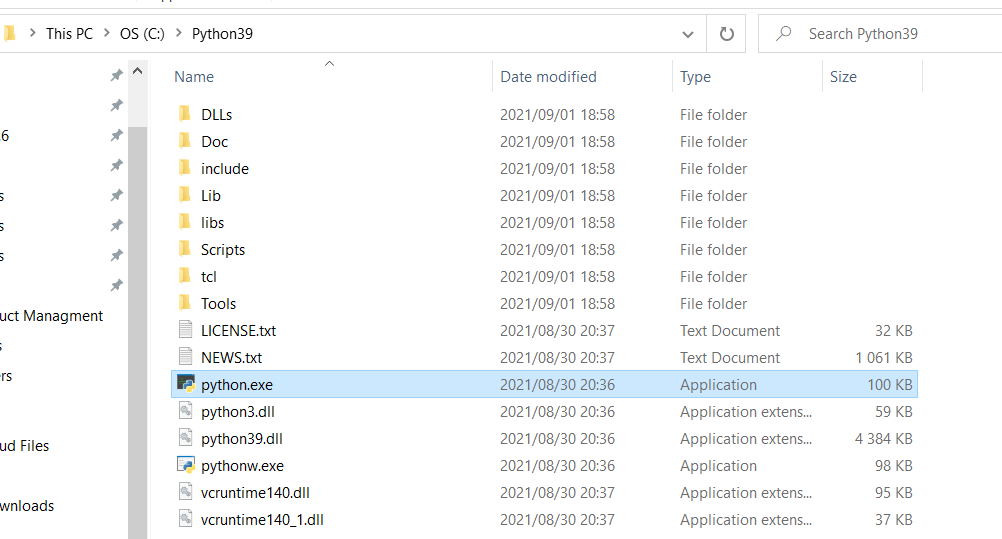This screenshot has height=539, width=1002.
Task: Select the tcl folder icon
Action: click(x=185, y=276)
